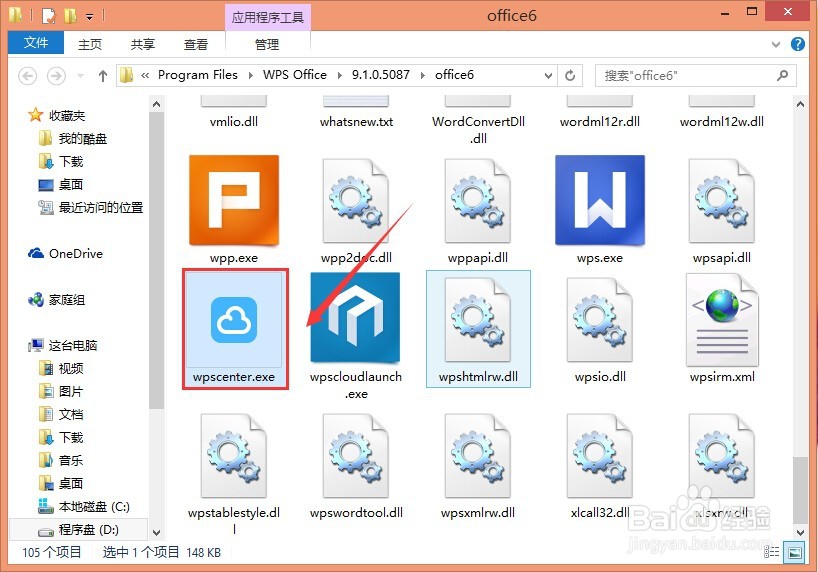Open the 共享 ribbon tab
Screen dimensions: 818x572
tap(142, 44)
